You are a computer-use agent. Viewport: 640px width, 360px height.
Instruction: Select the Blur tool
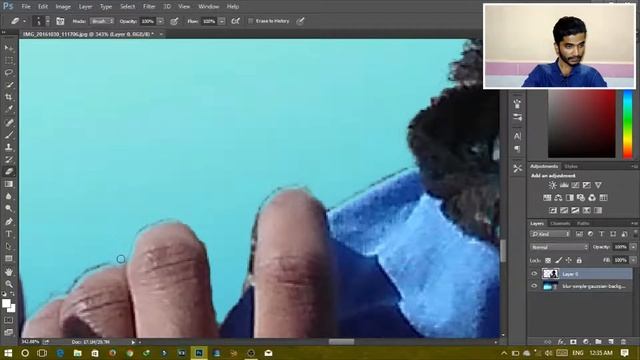(9, 196)
